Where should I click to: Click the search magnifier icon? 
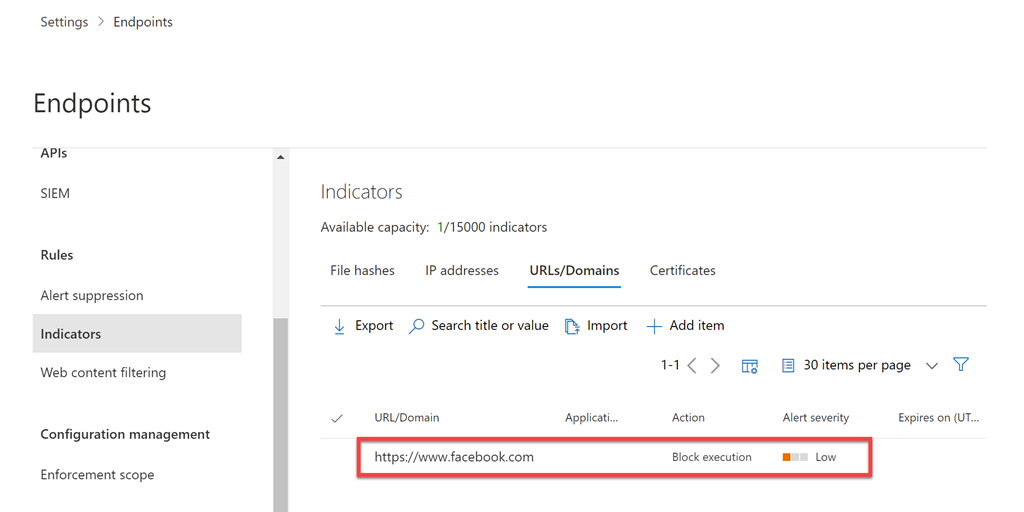pyautogui.click(x=417, y=326)
